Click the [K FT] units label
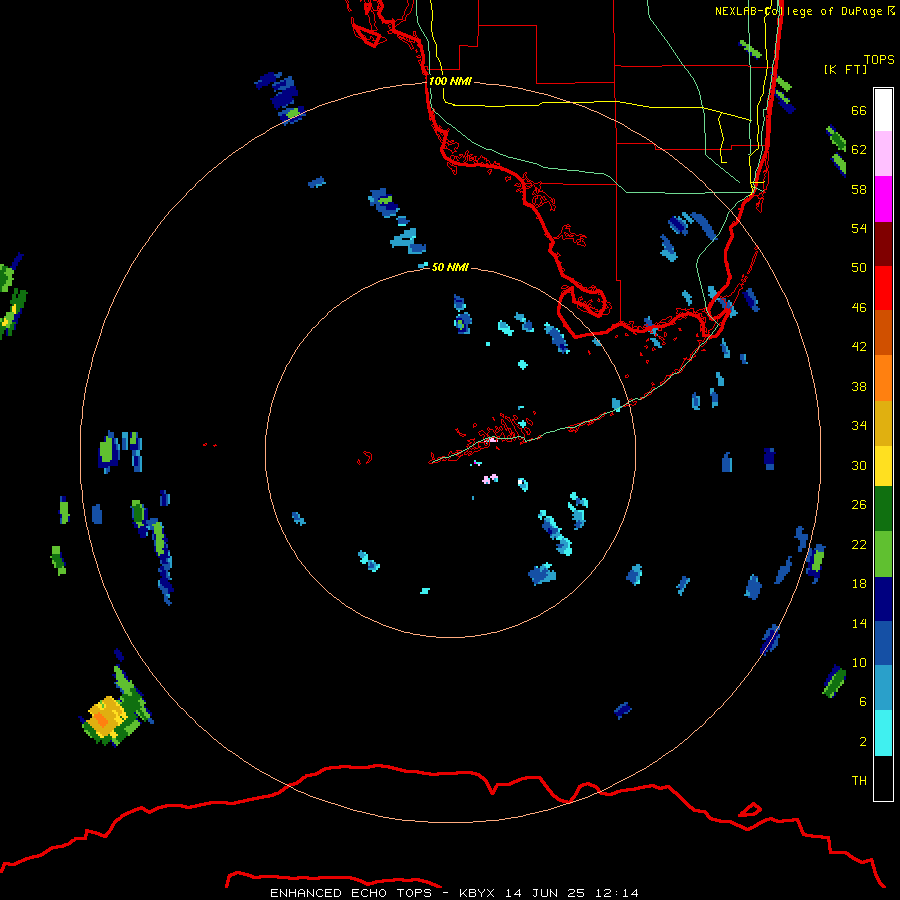900x900 pixels. (845, 69)
